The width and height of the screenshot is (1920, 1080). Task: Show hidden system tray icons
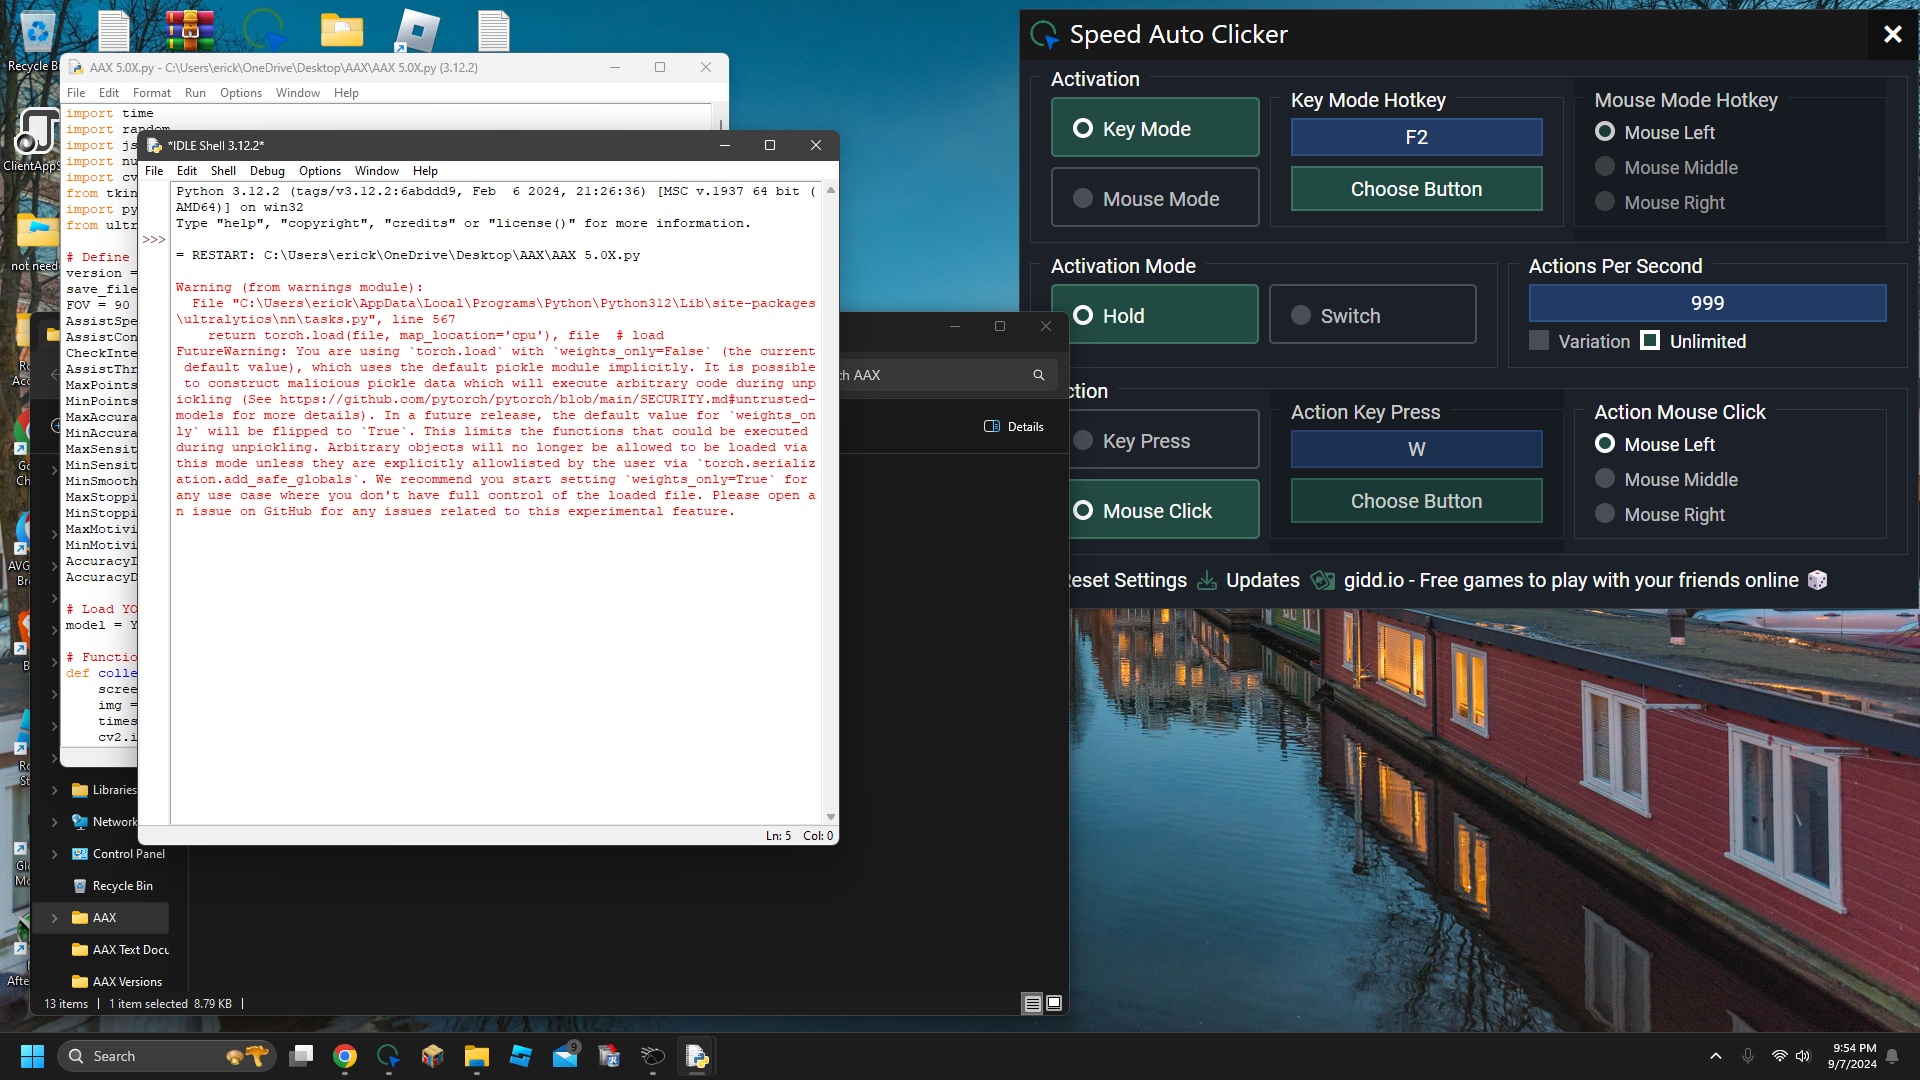tap(1716, 1056)
